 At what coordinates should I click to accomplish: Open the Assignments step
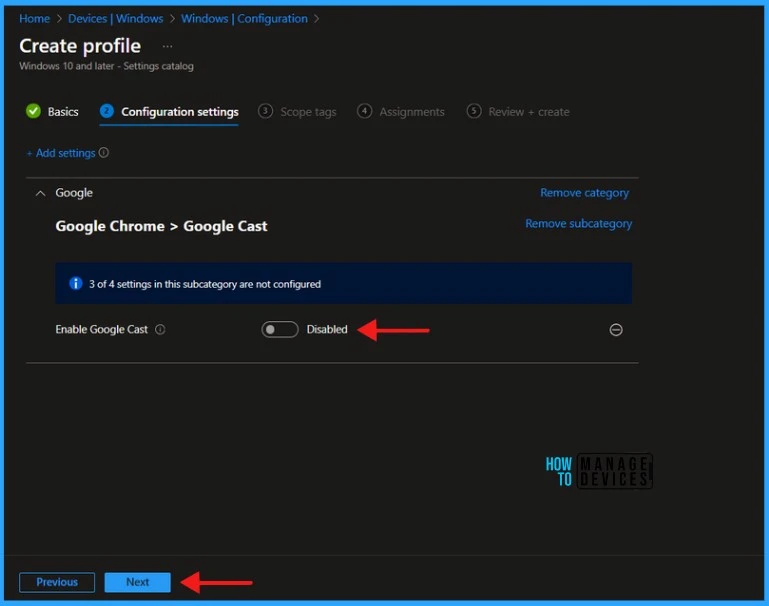pos(400,112)
